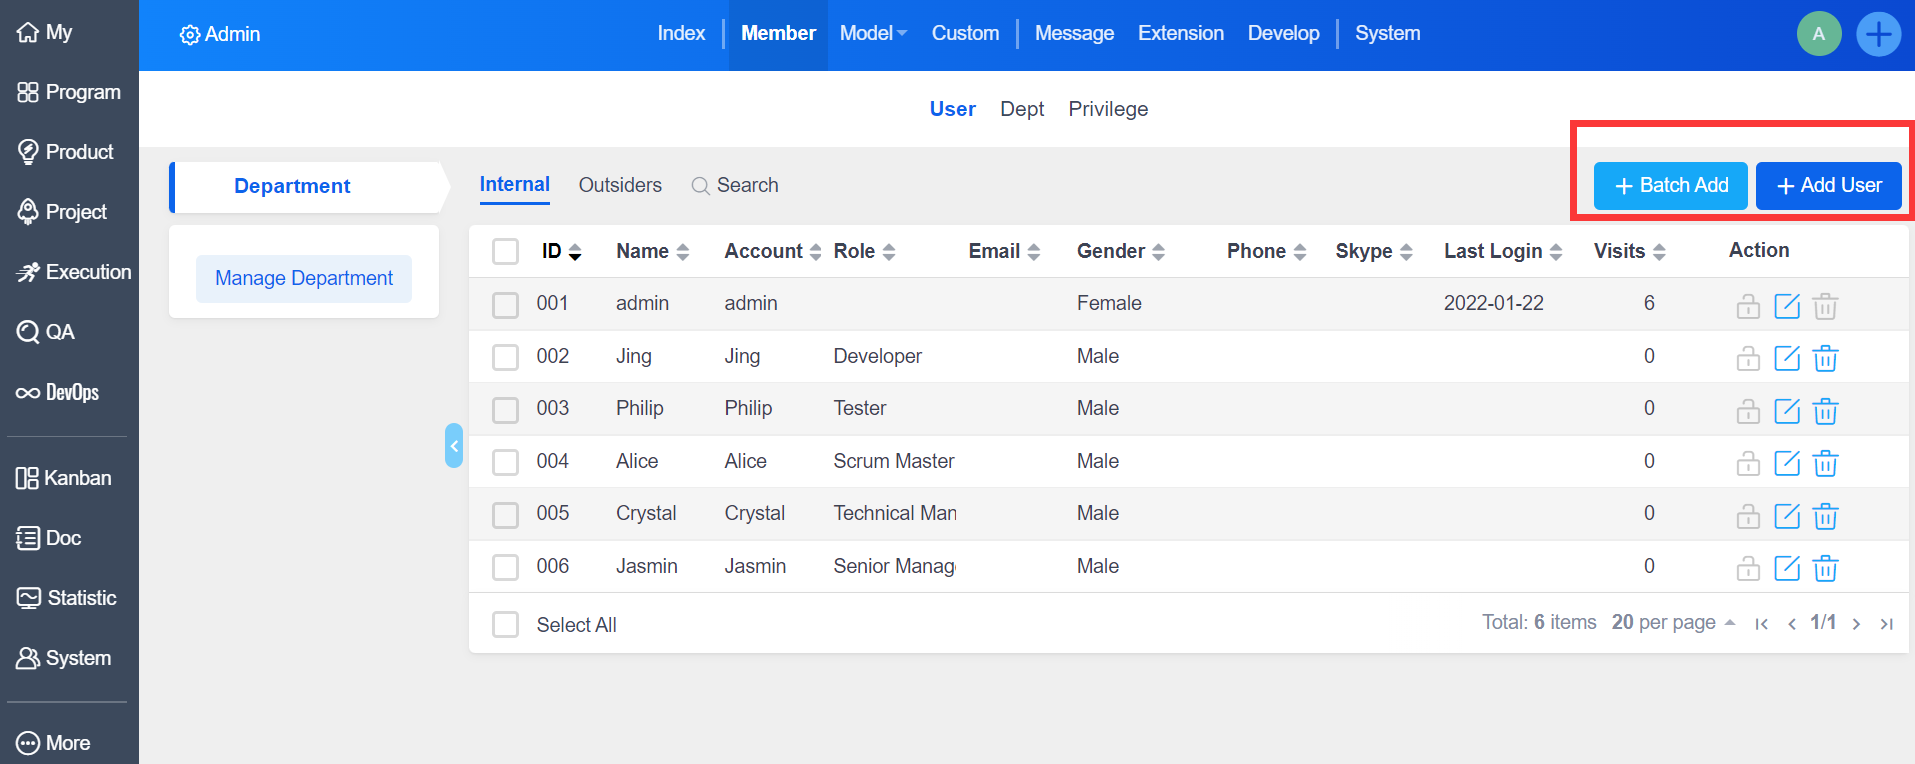The image size is (1915, 764).
Task: Click the blue plus quick-create icon
Action: (x=1878, y=34)
